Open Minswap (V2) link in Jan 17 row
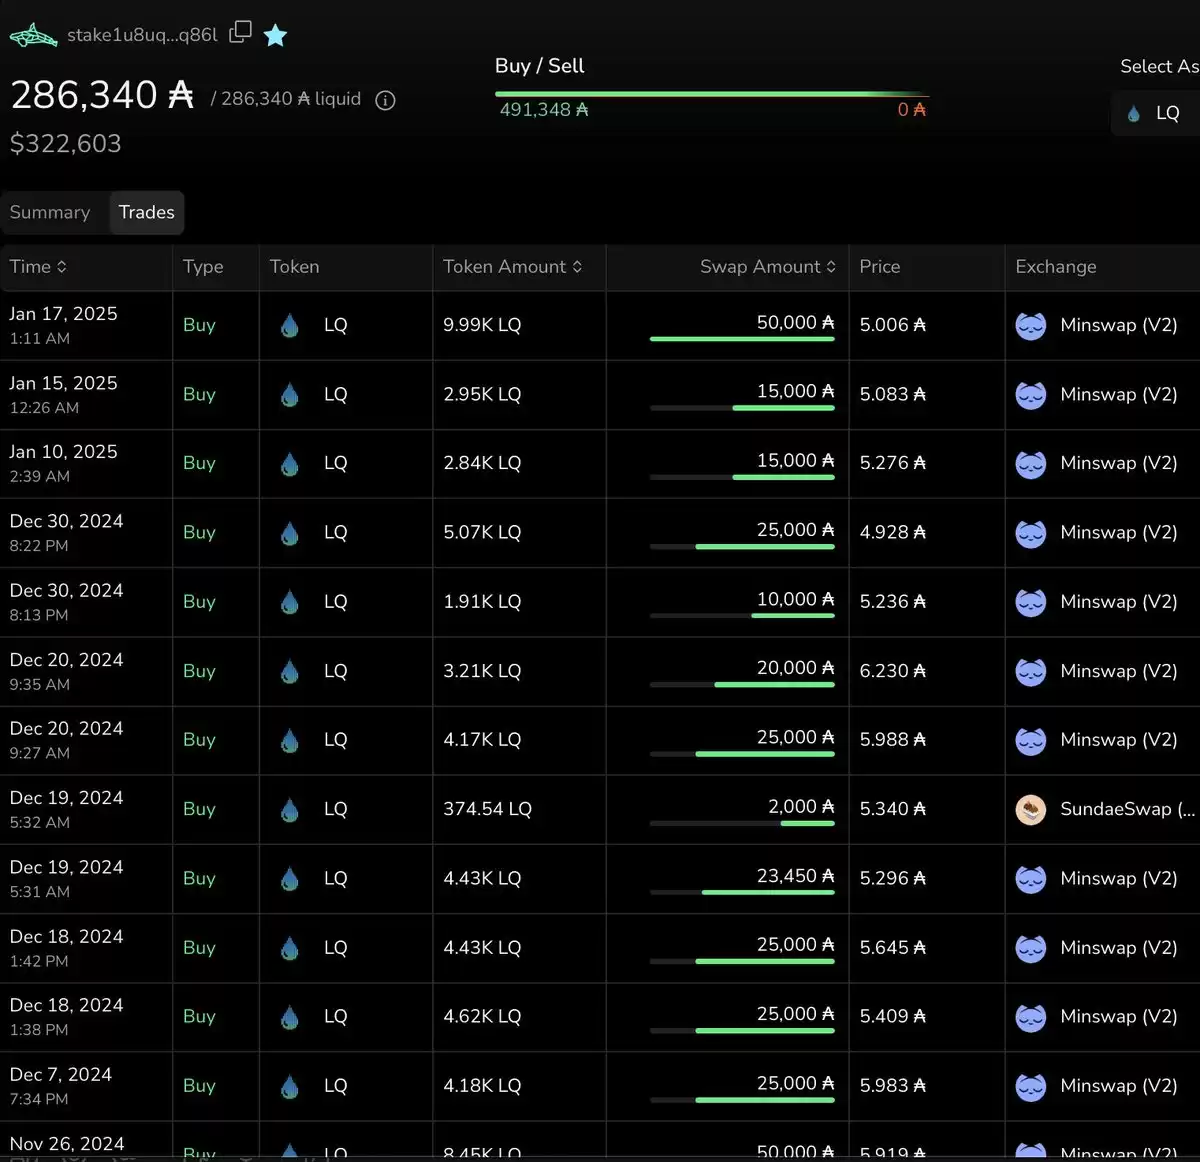This screenshot has height=1162, width=1200. (x=1118, y=325)
